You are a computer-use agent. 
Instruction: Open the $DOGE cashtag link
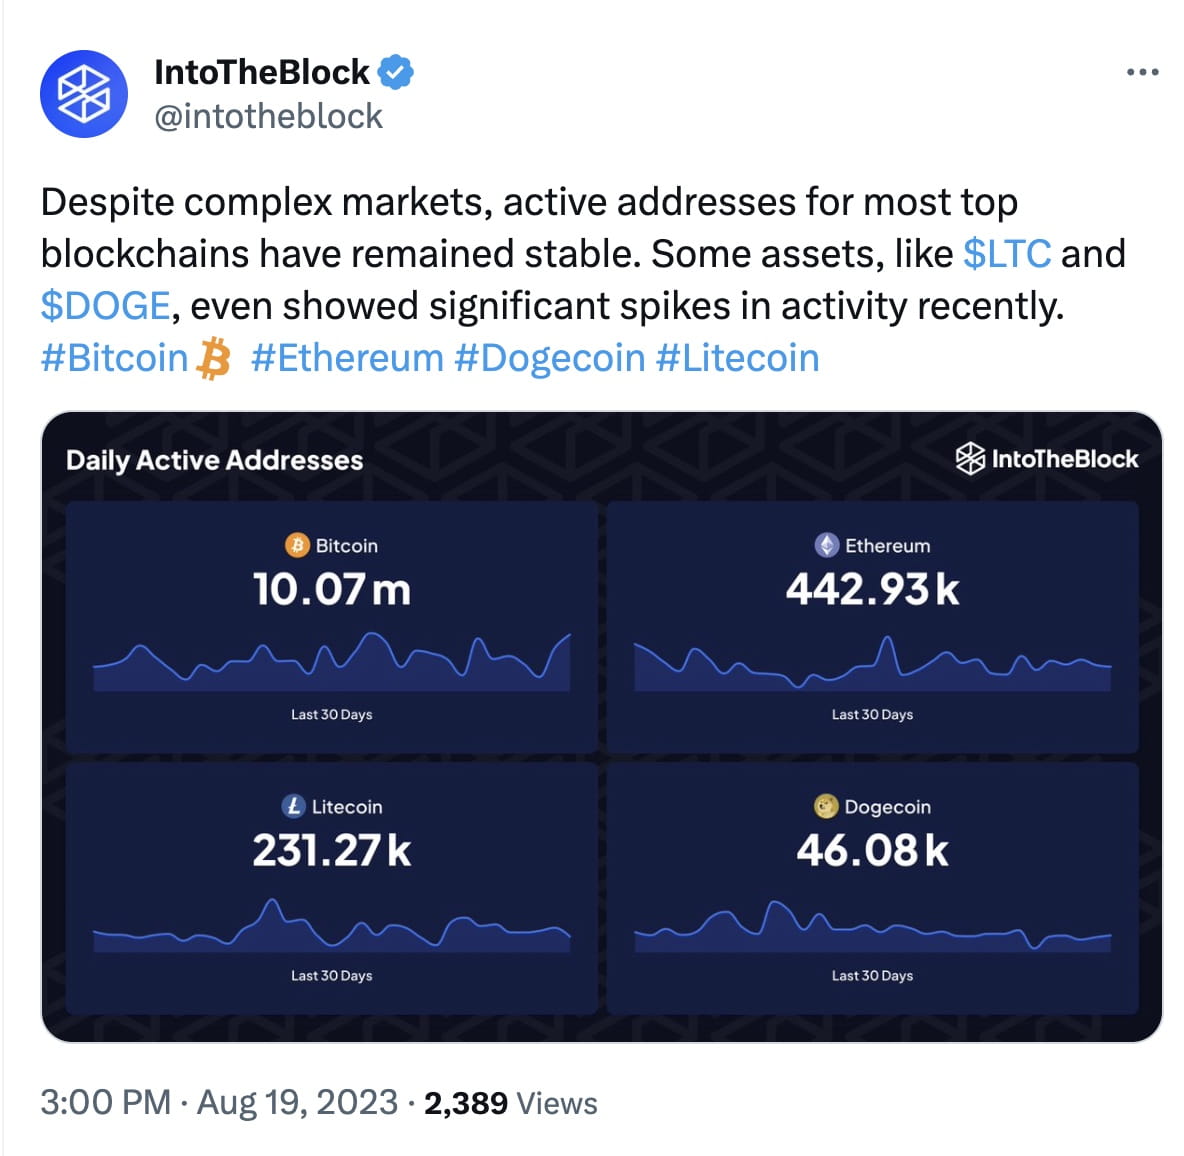(103, 305)
